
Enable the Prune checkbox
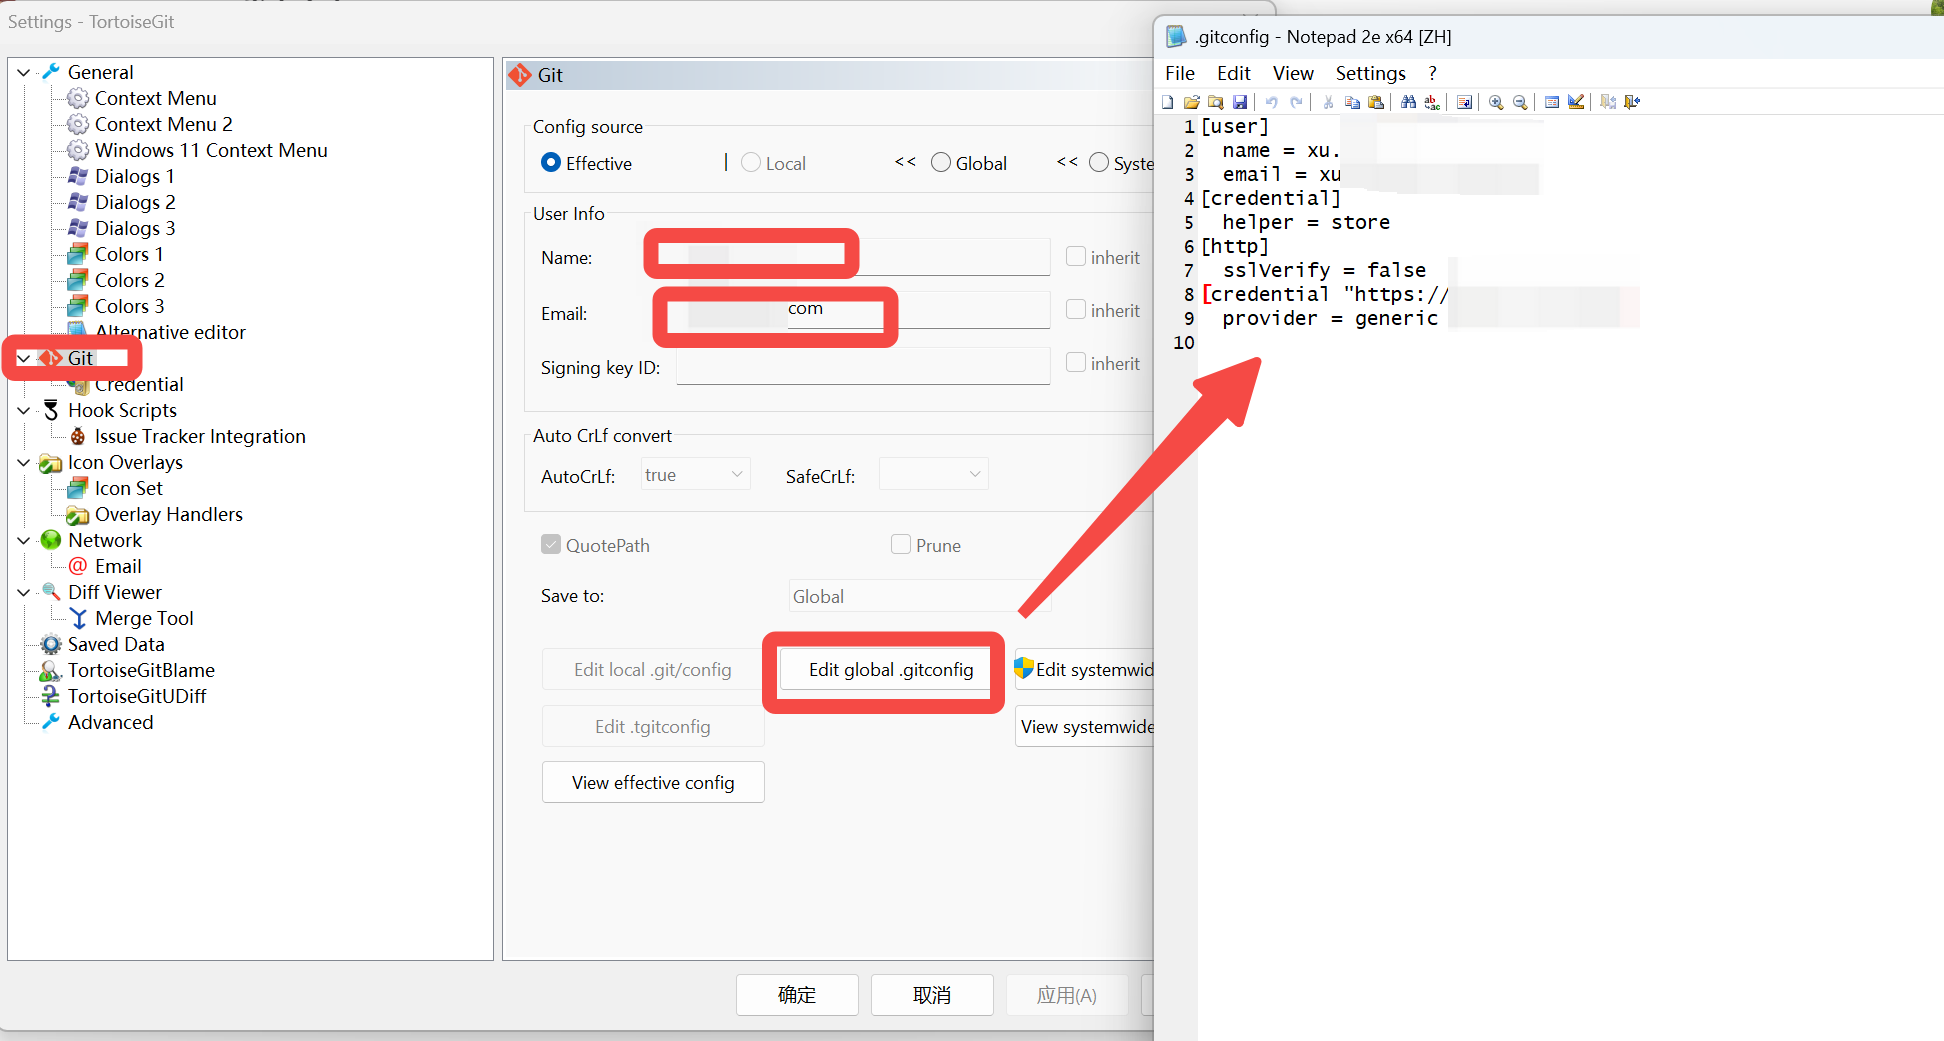point(901,544)
